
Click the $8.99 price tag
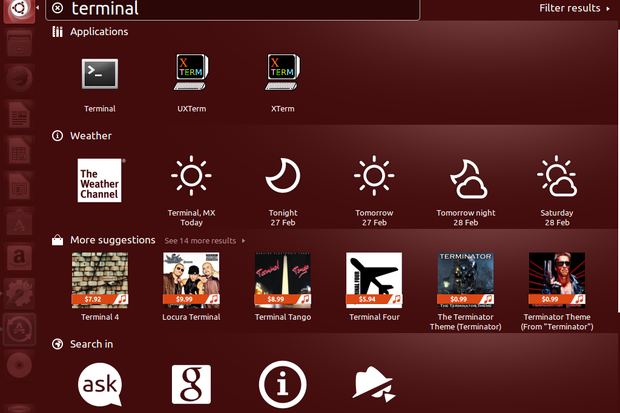(283, 299)
